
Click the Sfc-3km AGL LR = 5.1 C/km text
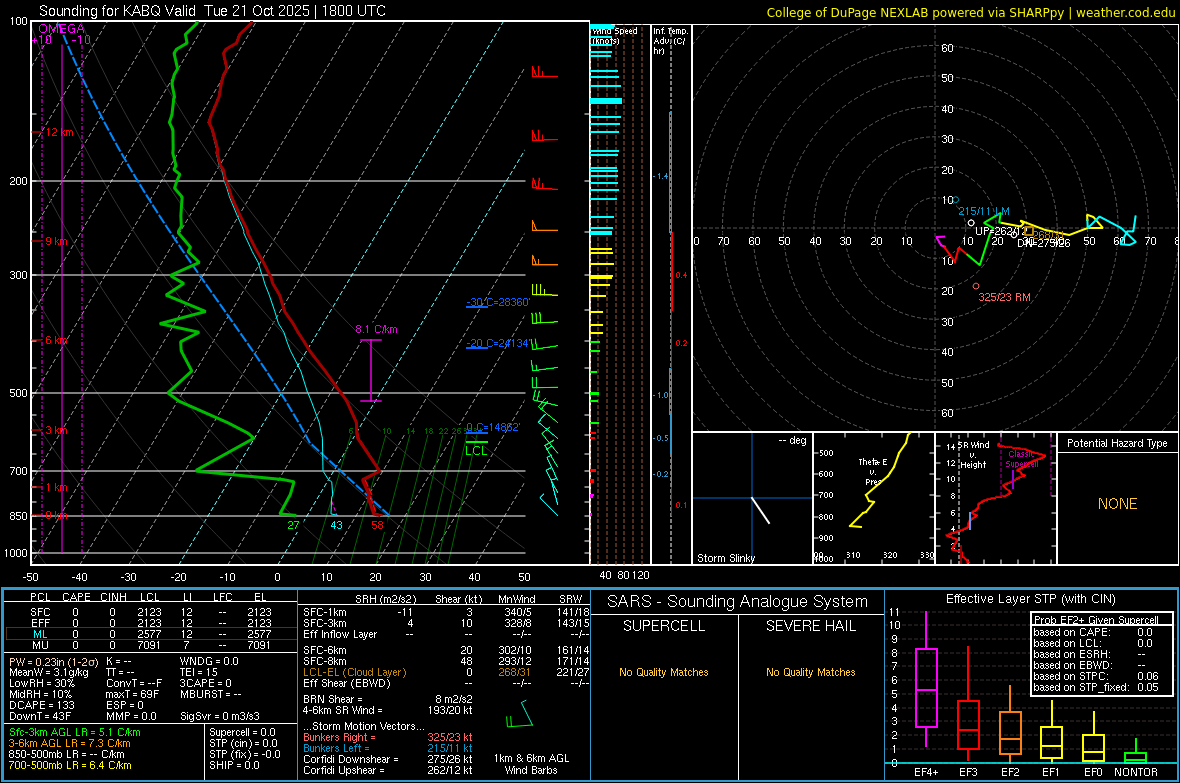click(75, 733)
